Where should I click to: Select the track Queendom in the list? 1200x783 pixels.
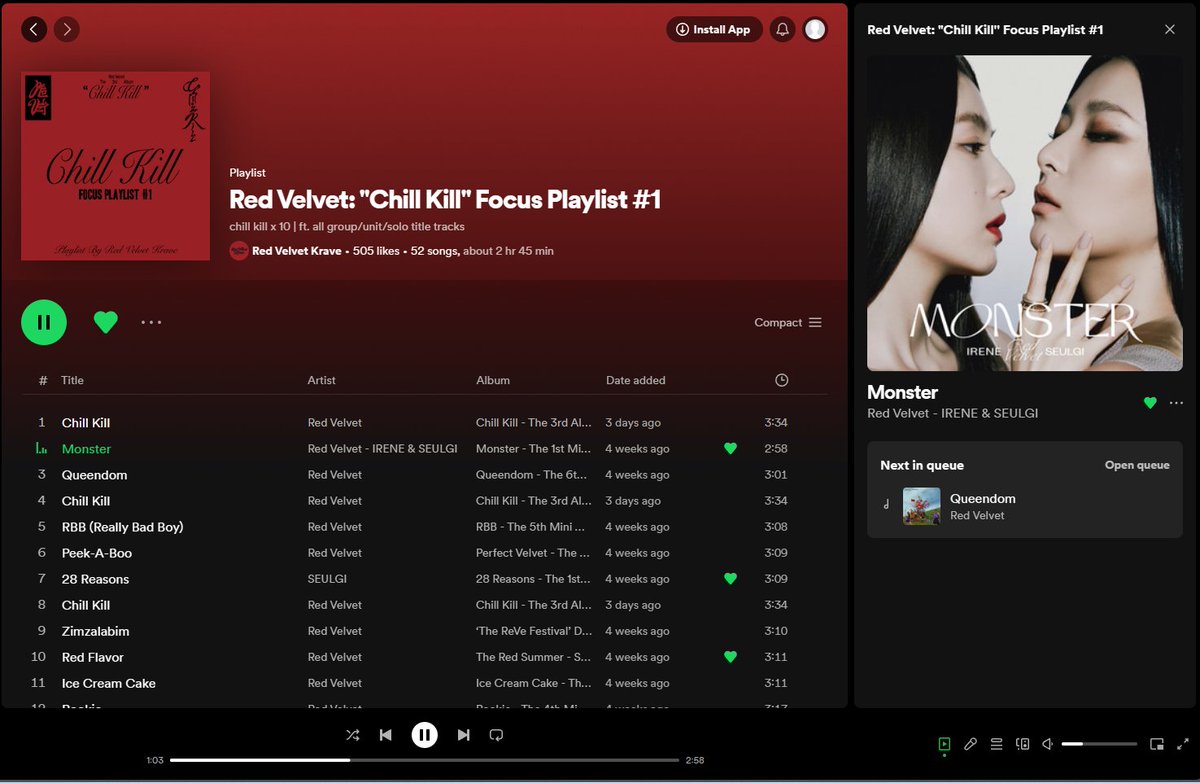point(424,475)
